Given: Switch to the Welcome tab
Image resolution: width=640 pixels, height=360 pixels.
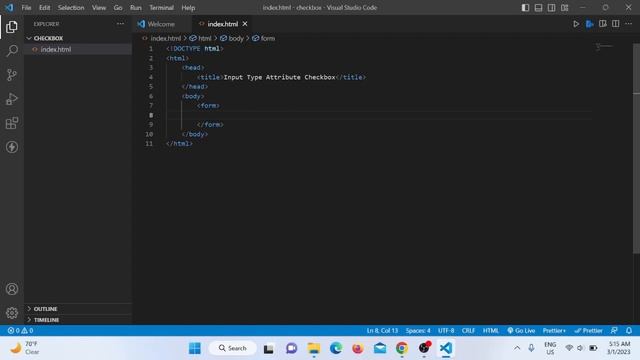Looking at the screenshot, I should coord(162,24).
